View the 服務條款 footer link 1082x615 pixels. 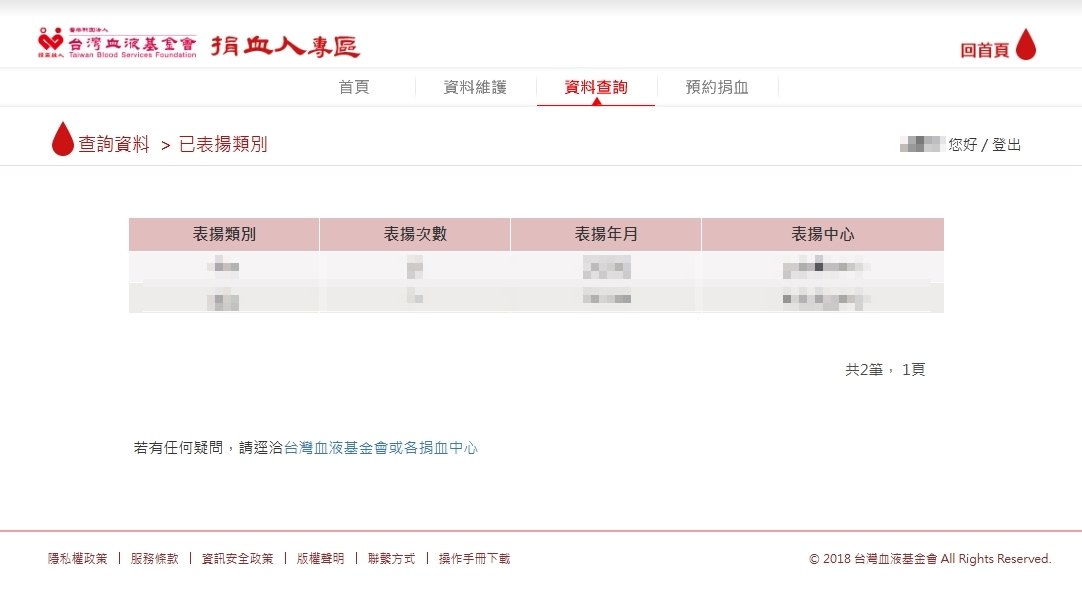coord(154,559)
